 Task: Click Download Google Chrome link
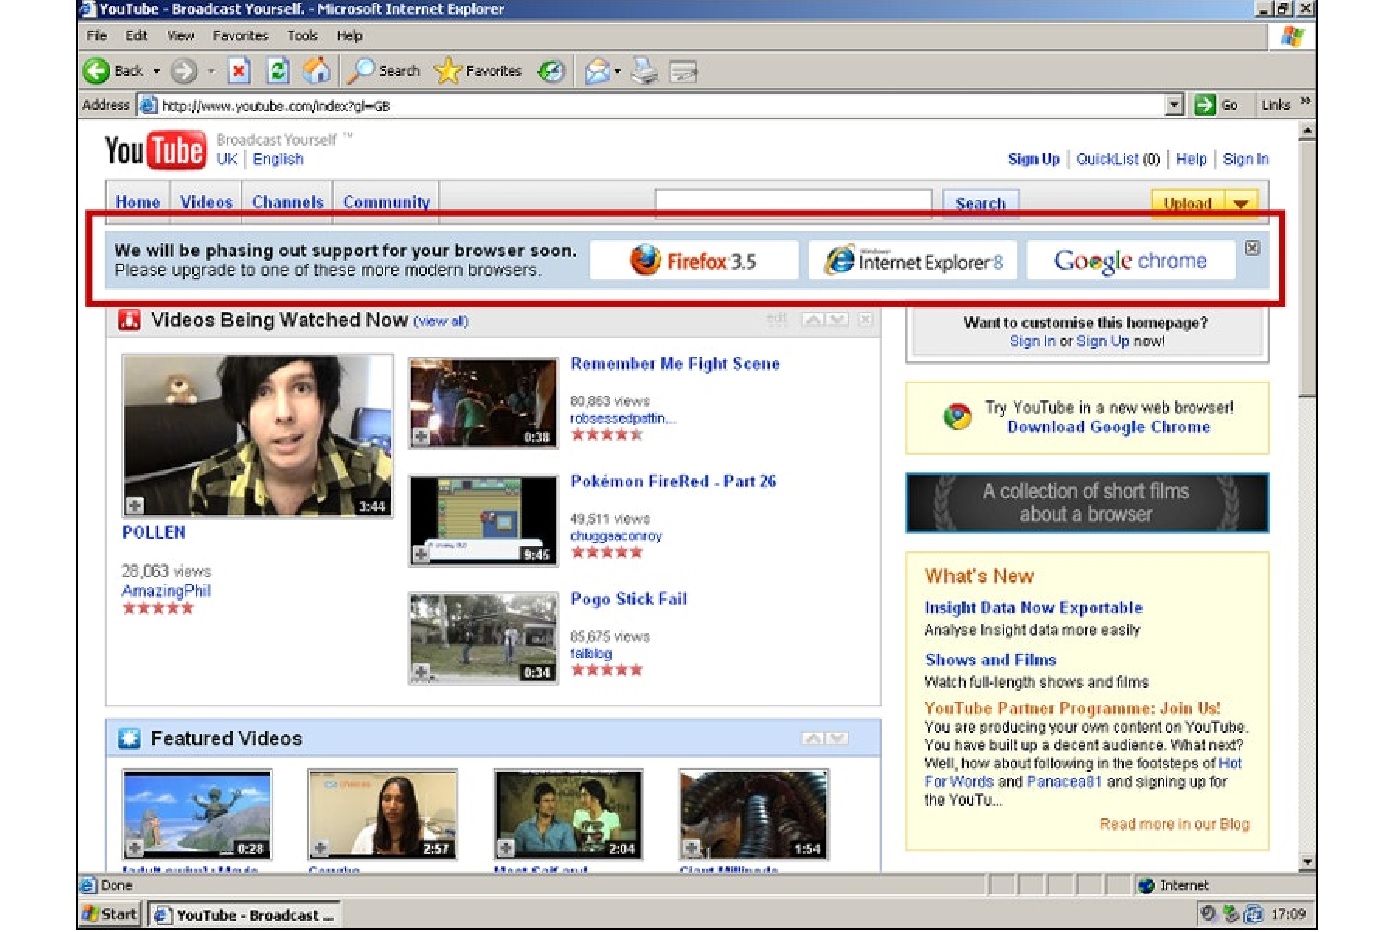[x=1108, y=427]
